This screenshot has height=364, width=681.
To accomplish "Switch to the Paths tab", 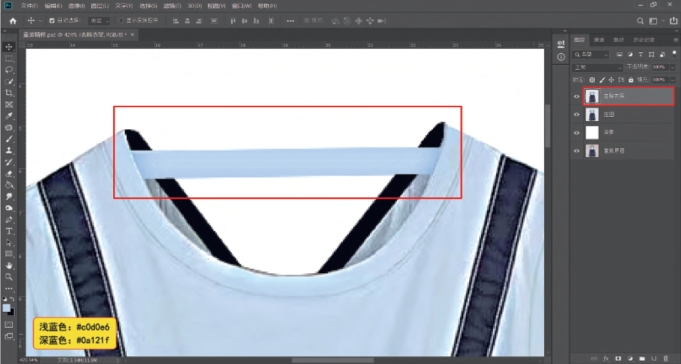I will pyautogui.click(x=618, y=40).
